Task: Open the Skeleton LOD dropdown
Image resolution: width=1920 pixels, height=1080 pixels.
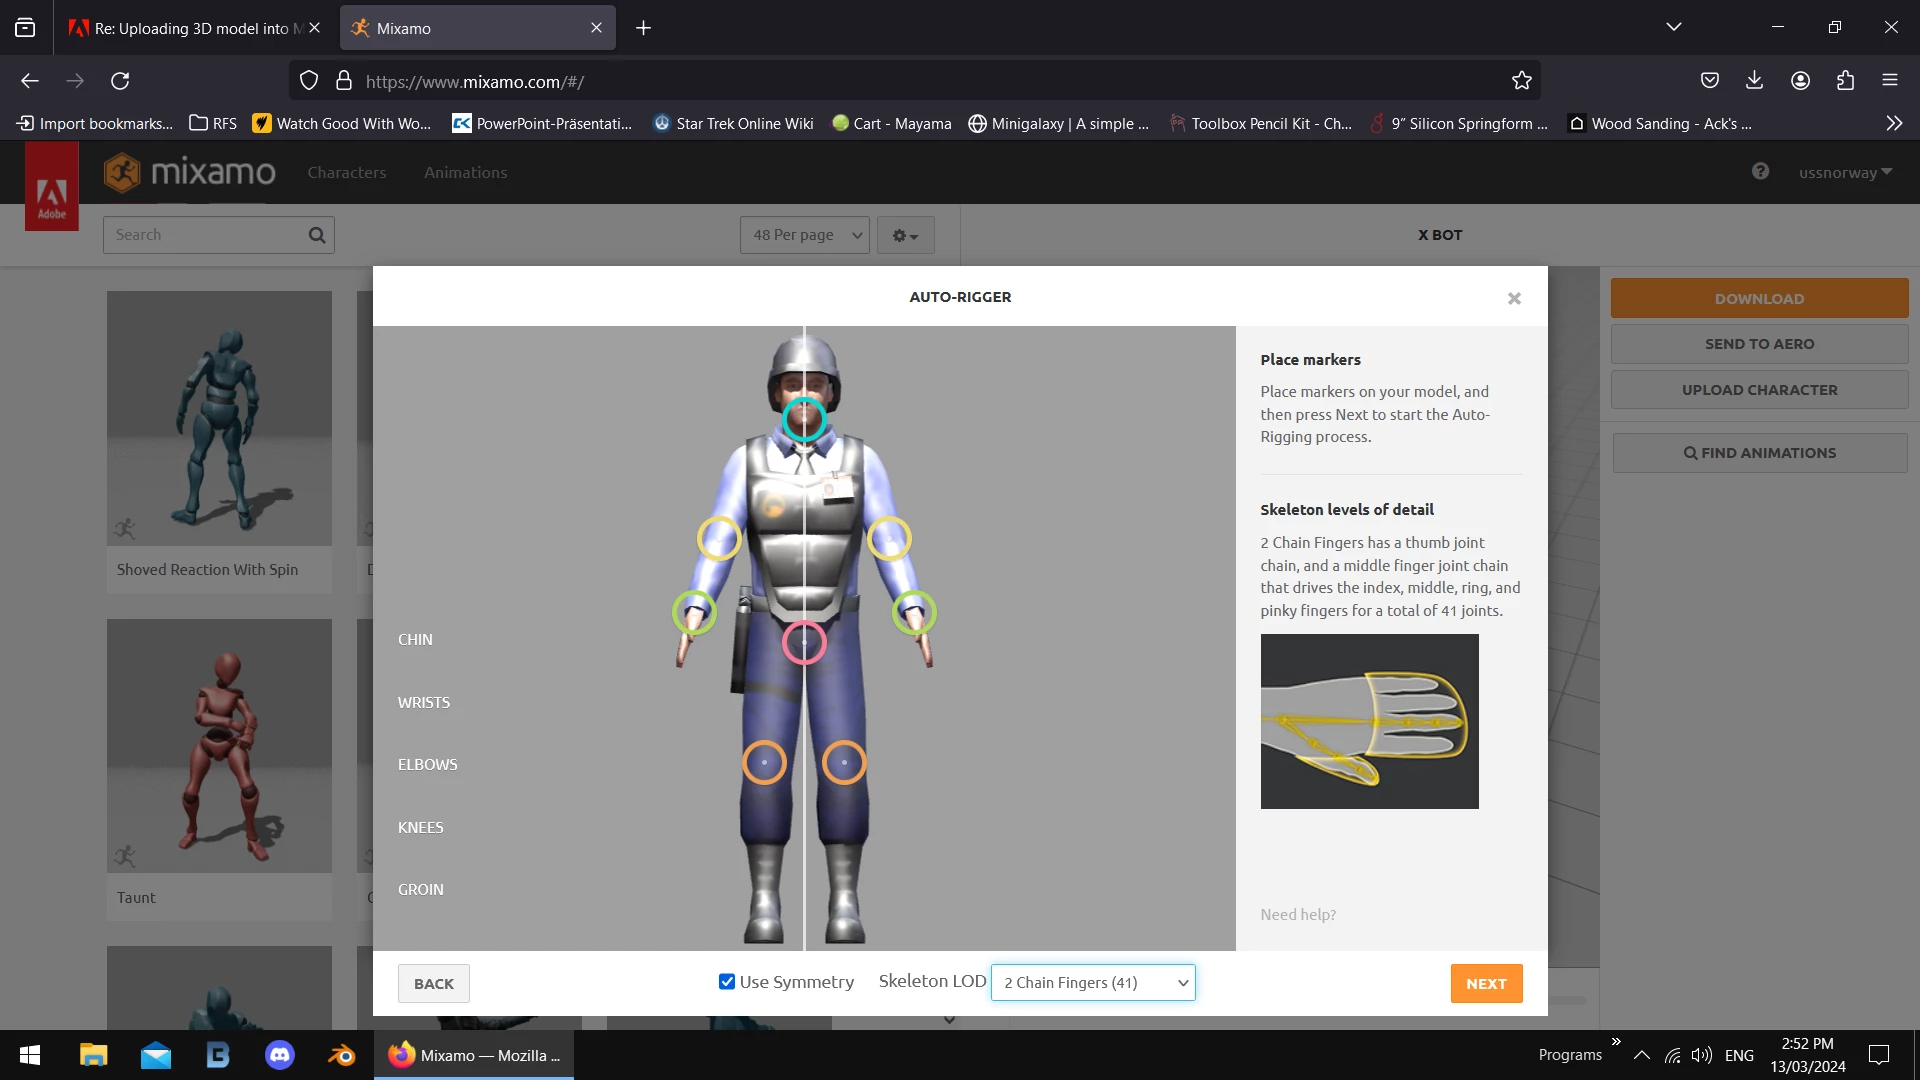Action: [1093, 983]
